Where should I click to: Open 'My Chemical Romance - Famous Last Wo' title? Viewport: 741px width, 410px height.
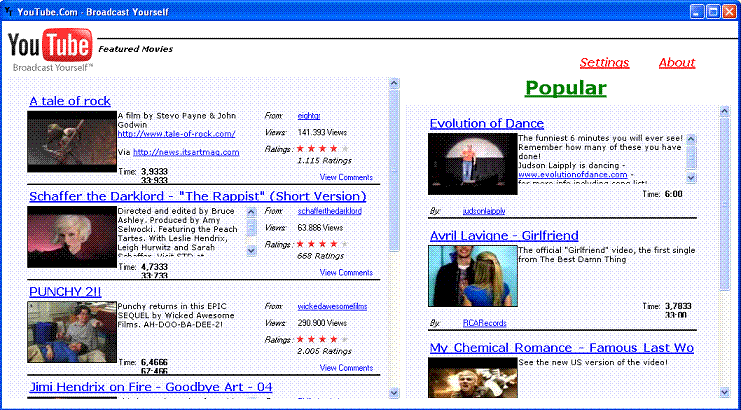click(562, 348)
